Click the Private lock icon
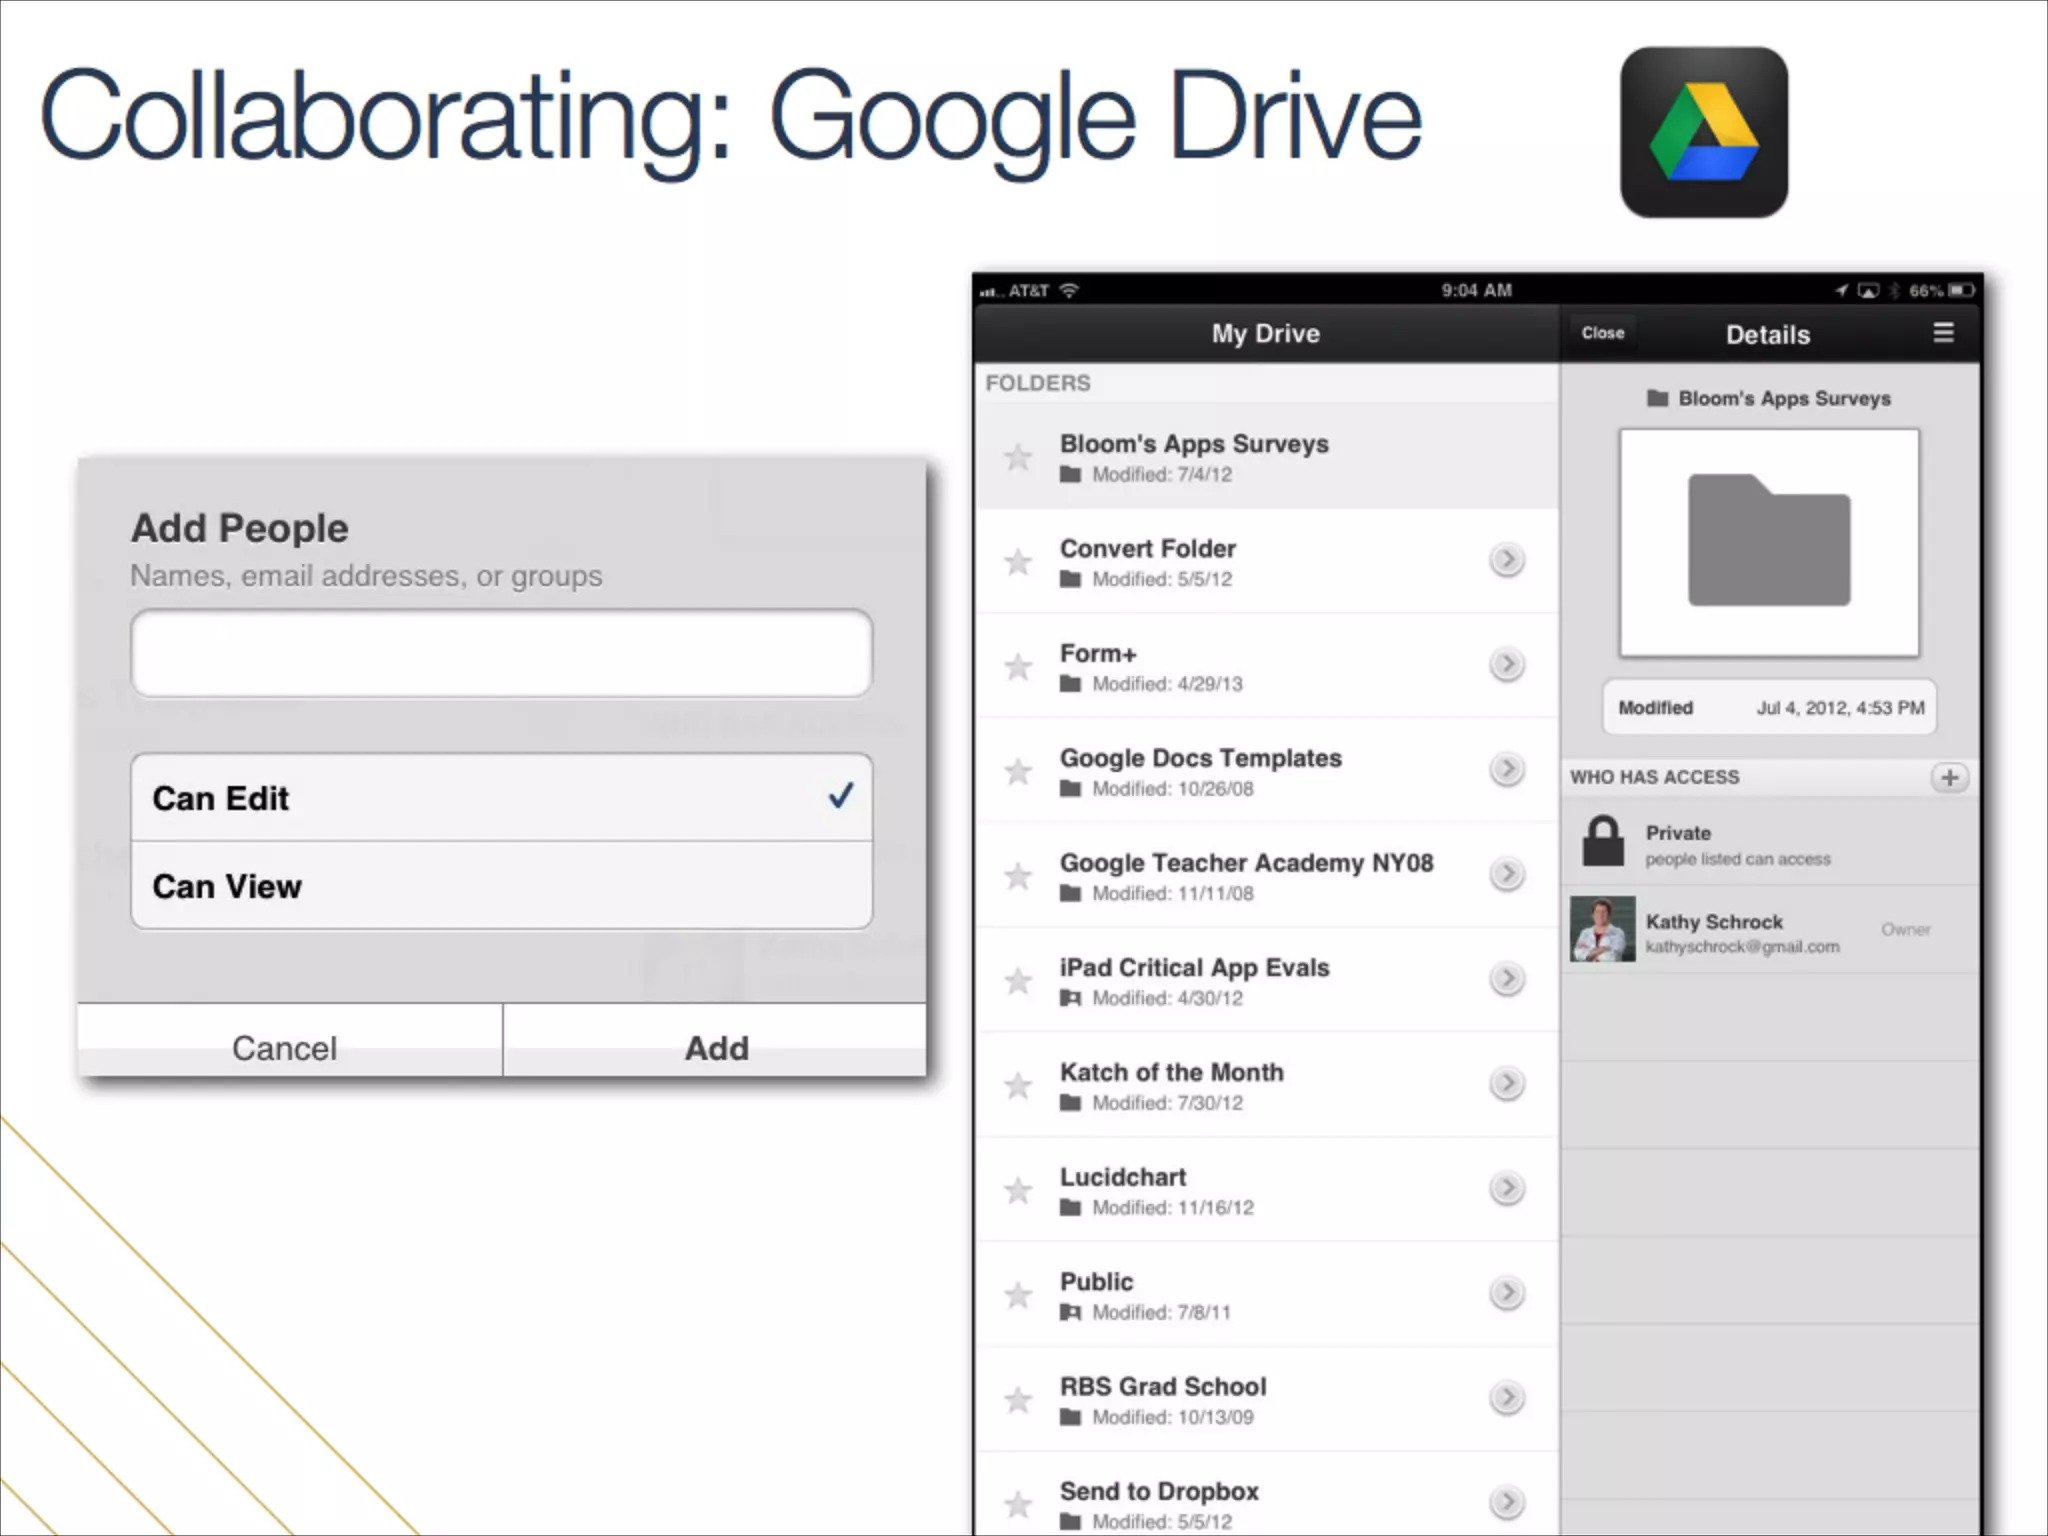 1603,841
